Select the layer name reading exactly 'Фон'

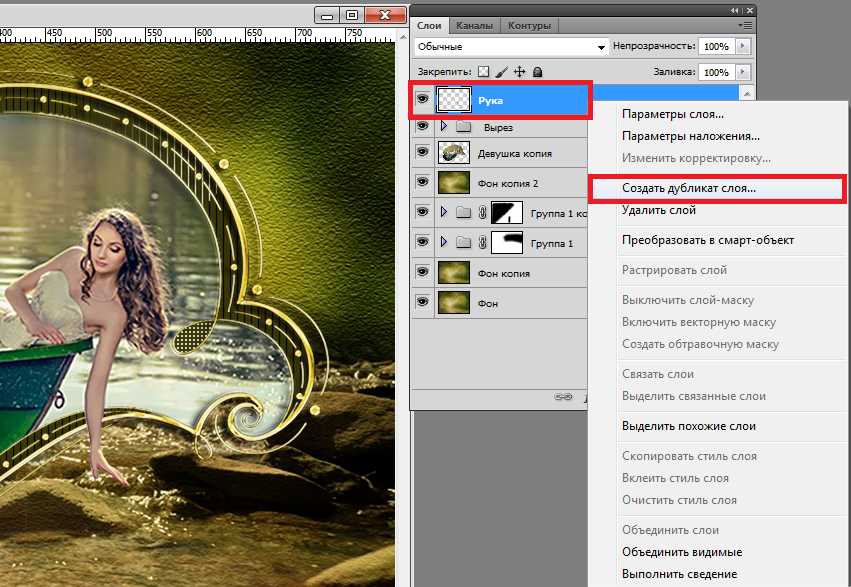click(487, 303)
